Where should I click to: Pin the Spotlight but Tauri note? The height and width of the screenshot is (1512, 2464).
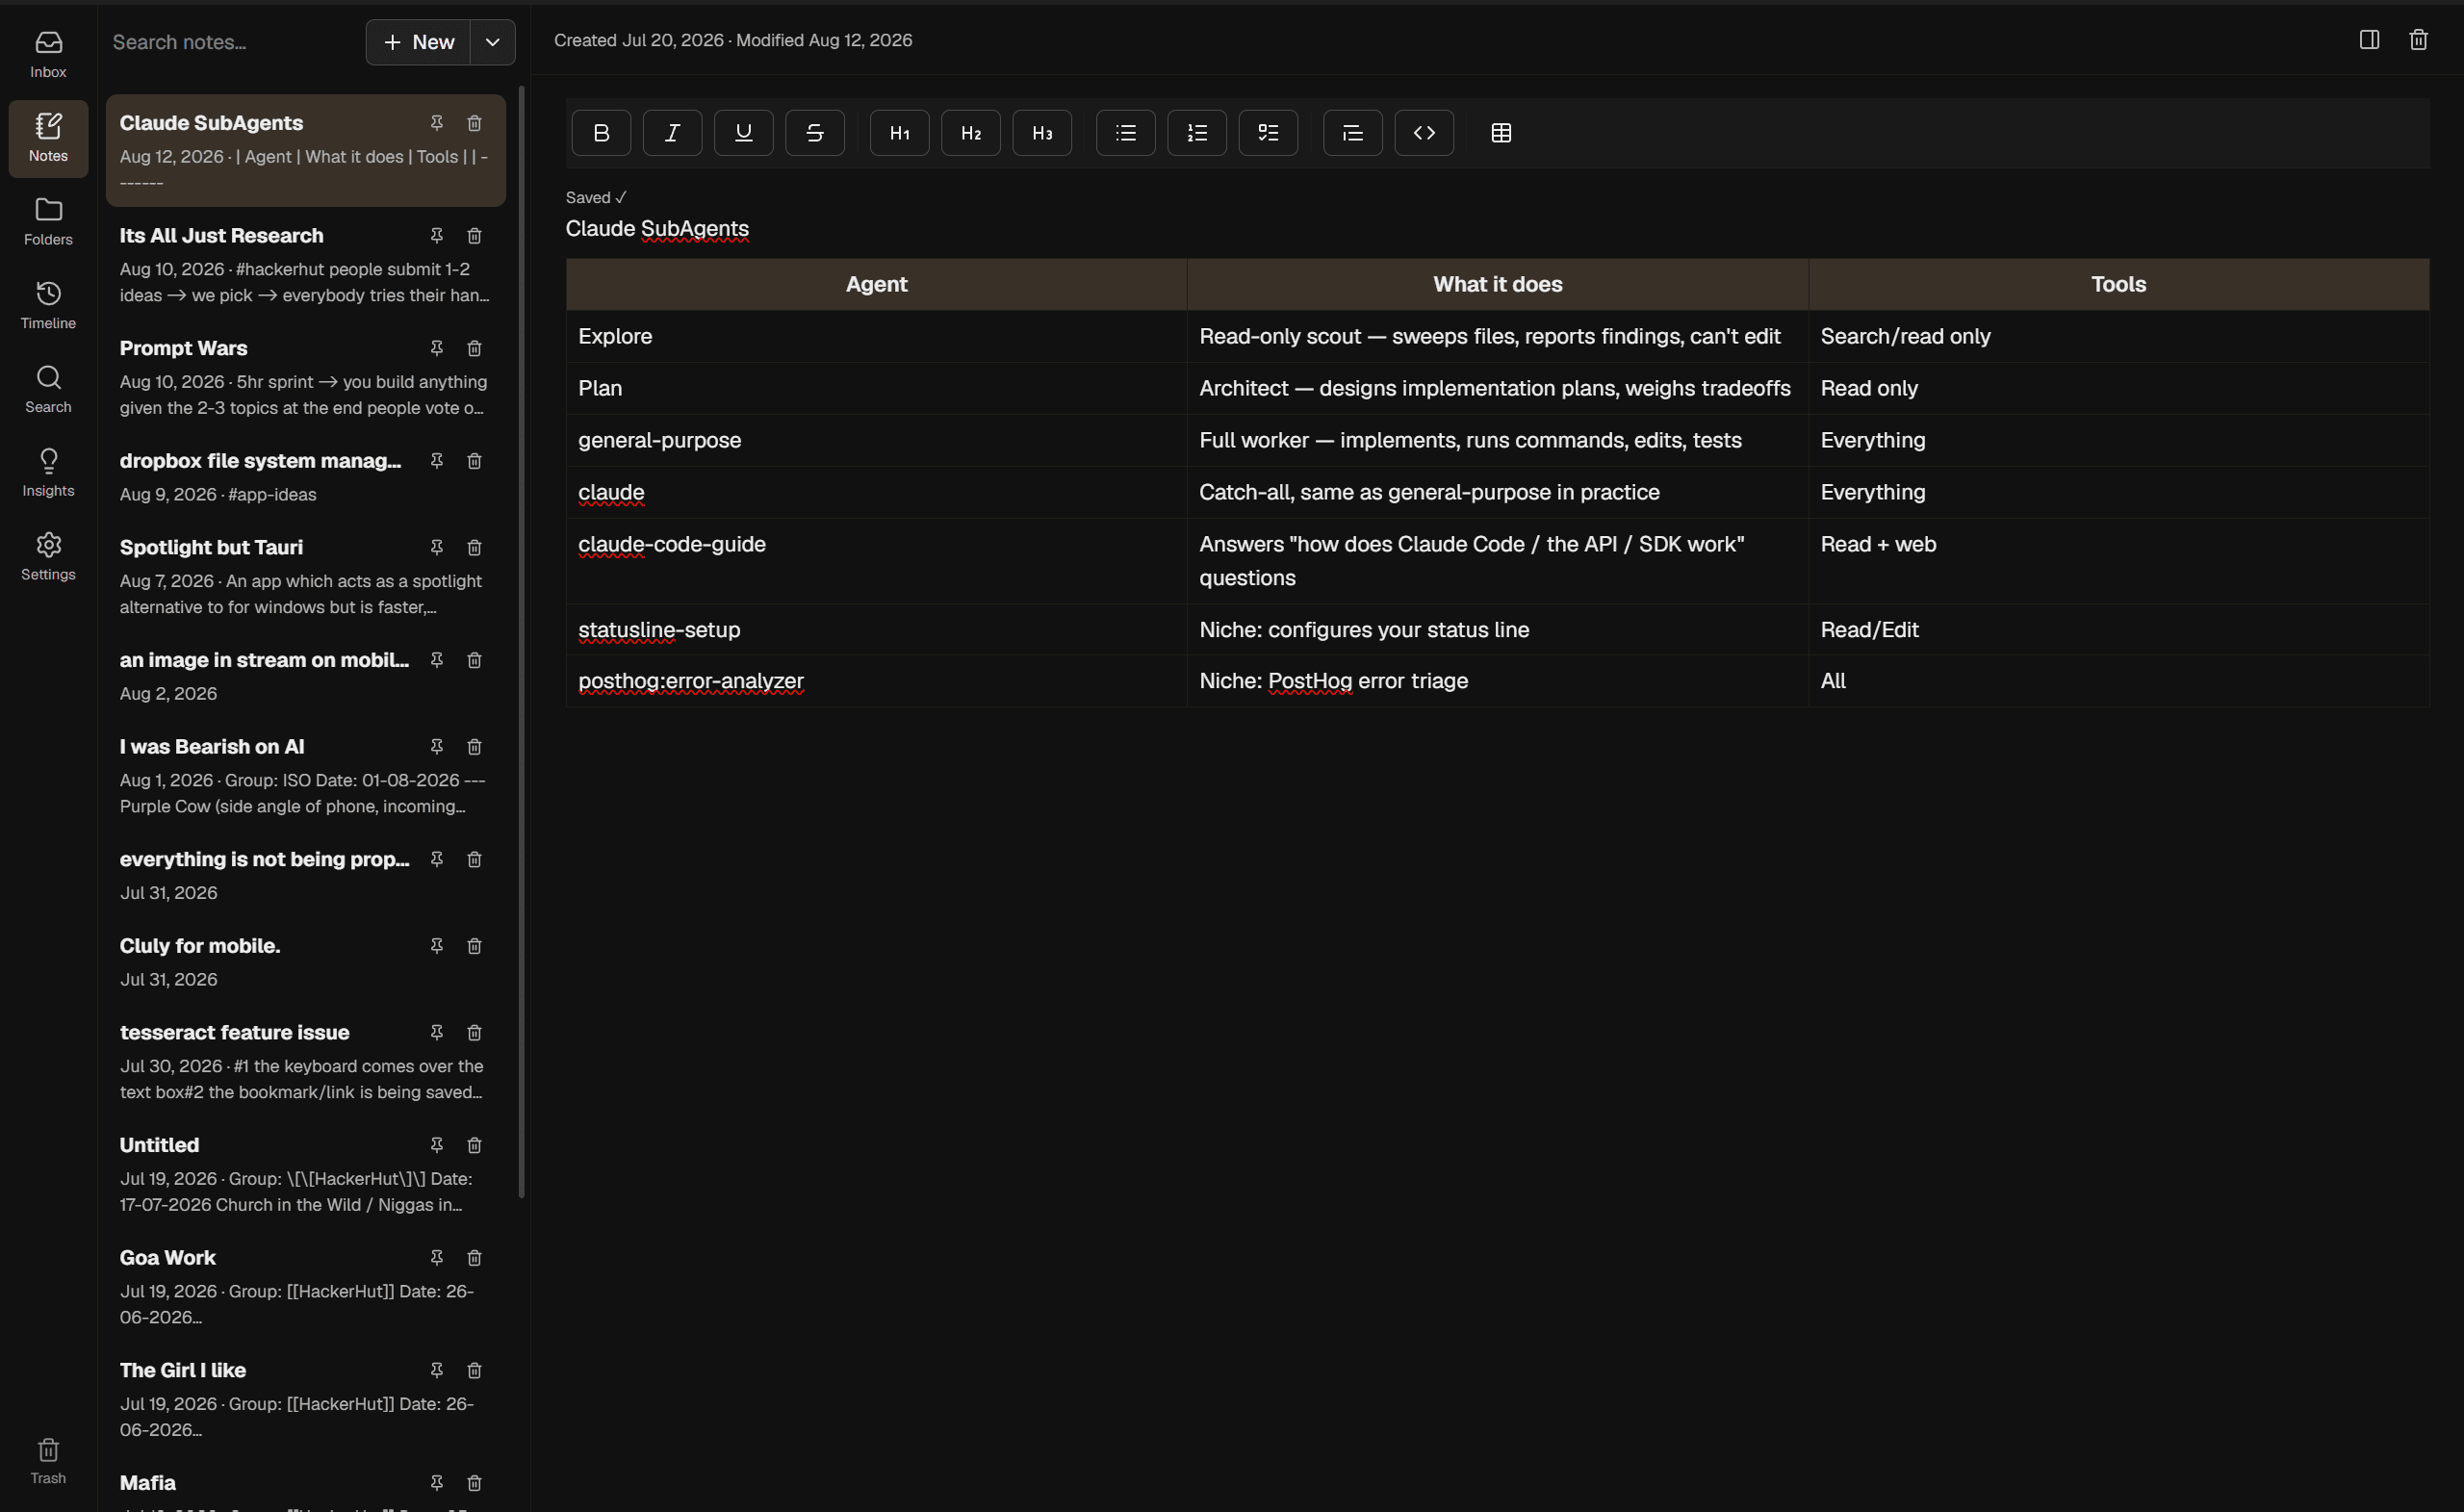pyautogui.click(x=437, y=548)
